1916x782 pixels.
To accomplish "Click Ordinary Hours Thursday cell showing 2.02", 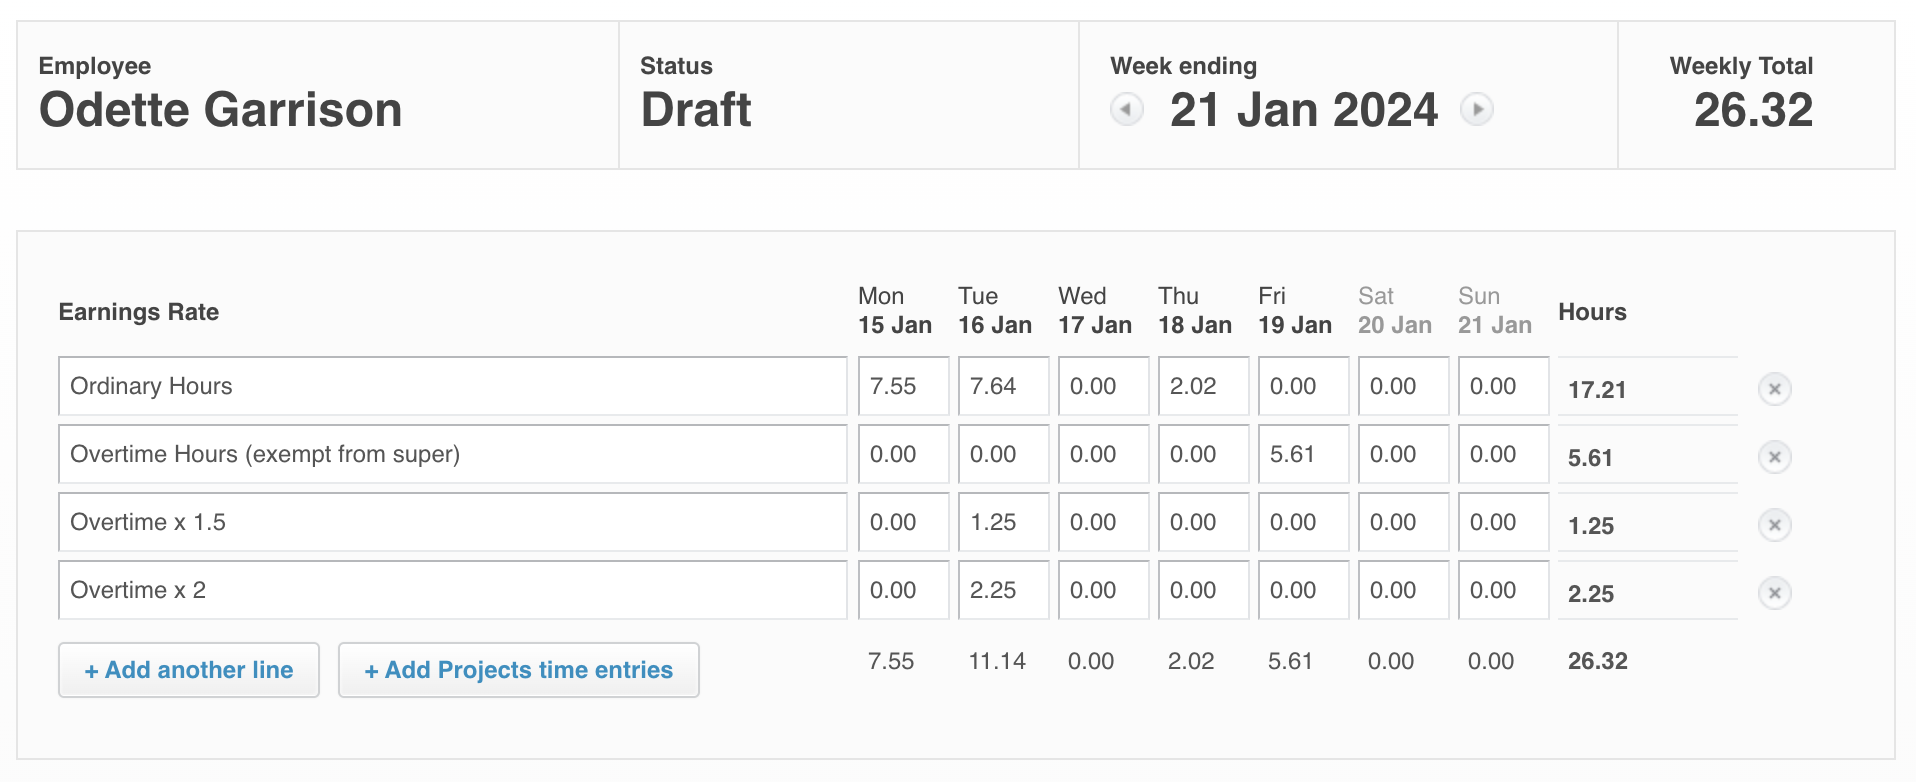I will click(x=1203, y=386).
